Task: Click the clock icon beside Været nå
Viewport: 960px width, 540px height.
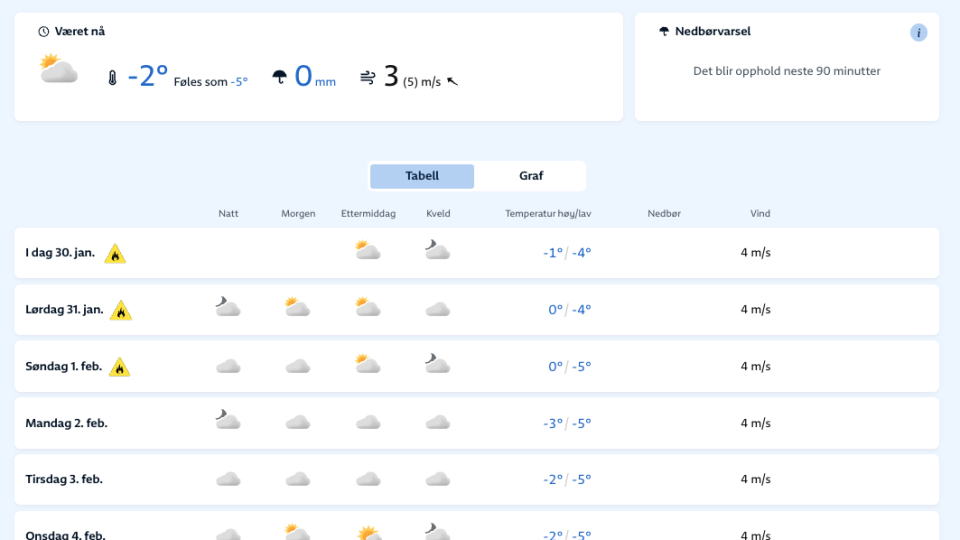Action: pos(44,32)
